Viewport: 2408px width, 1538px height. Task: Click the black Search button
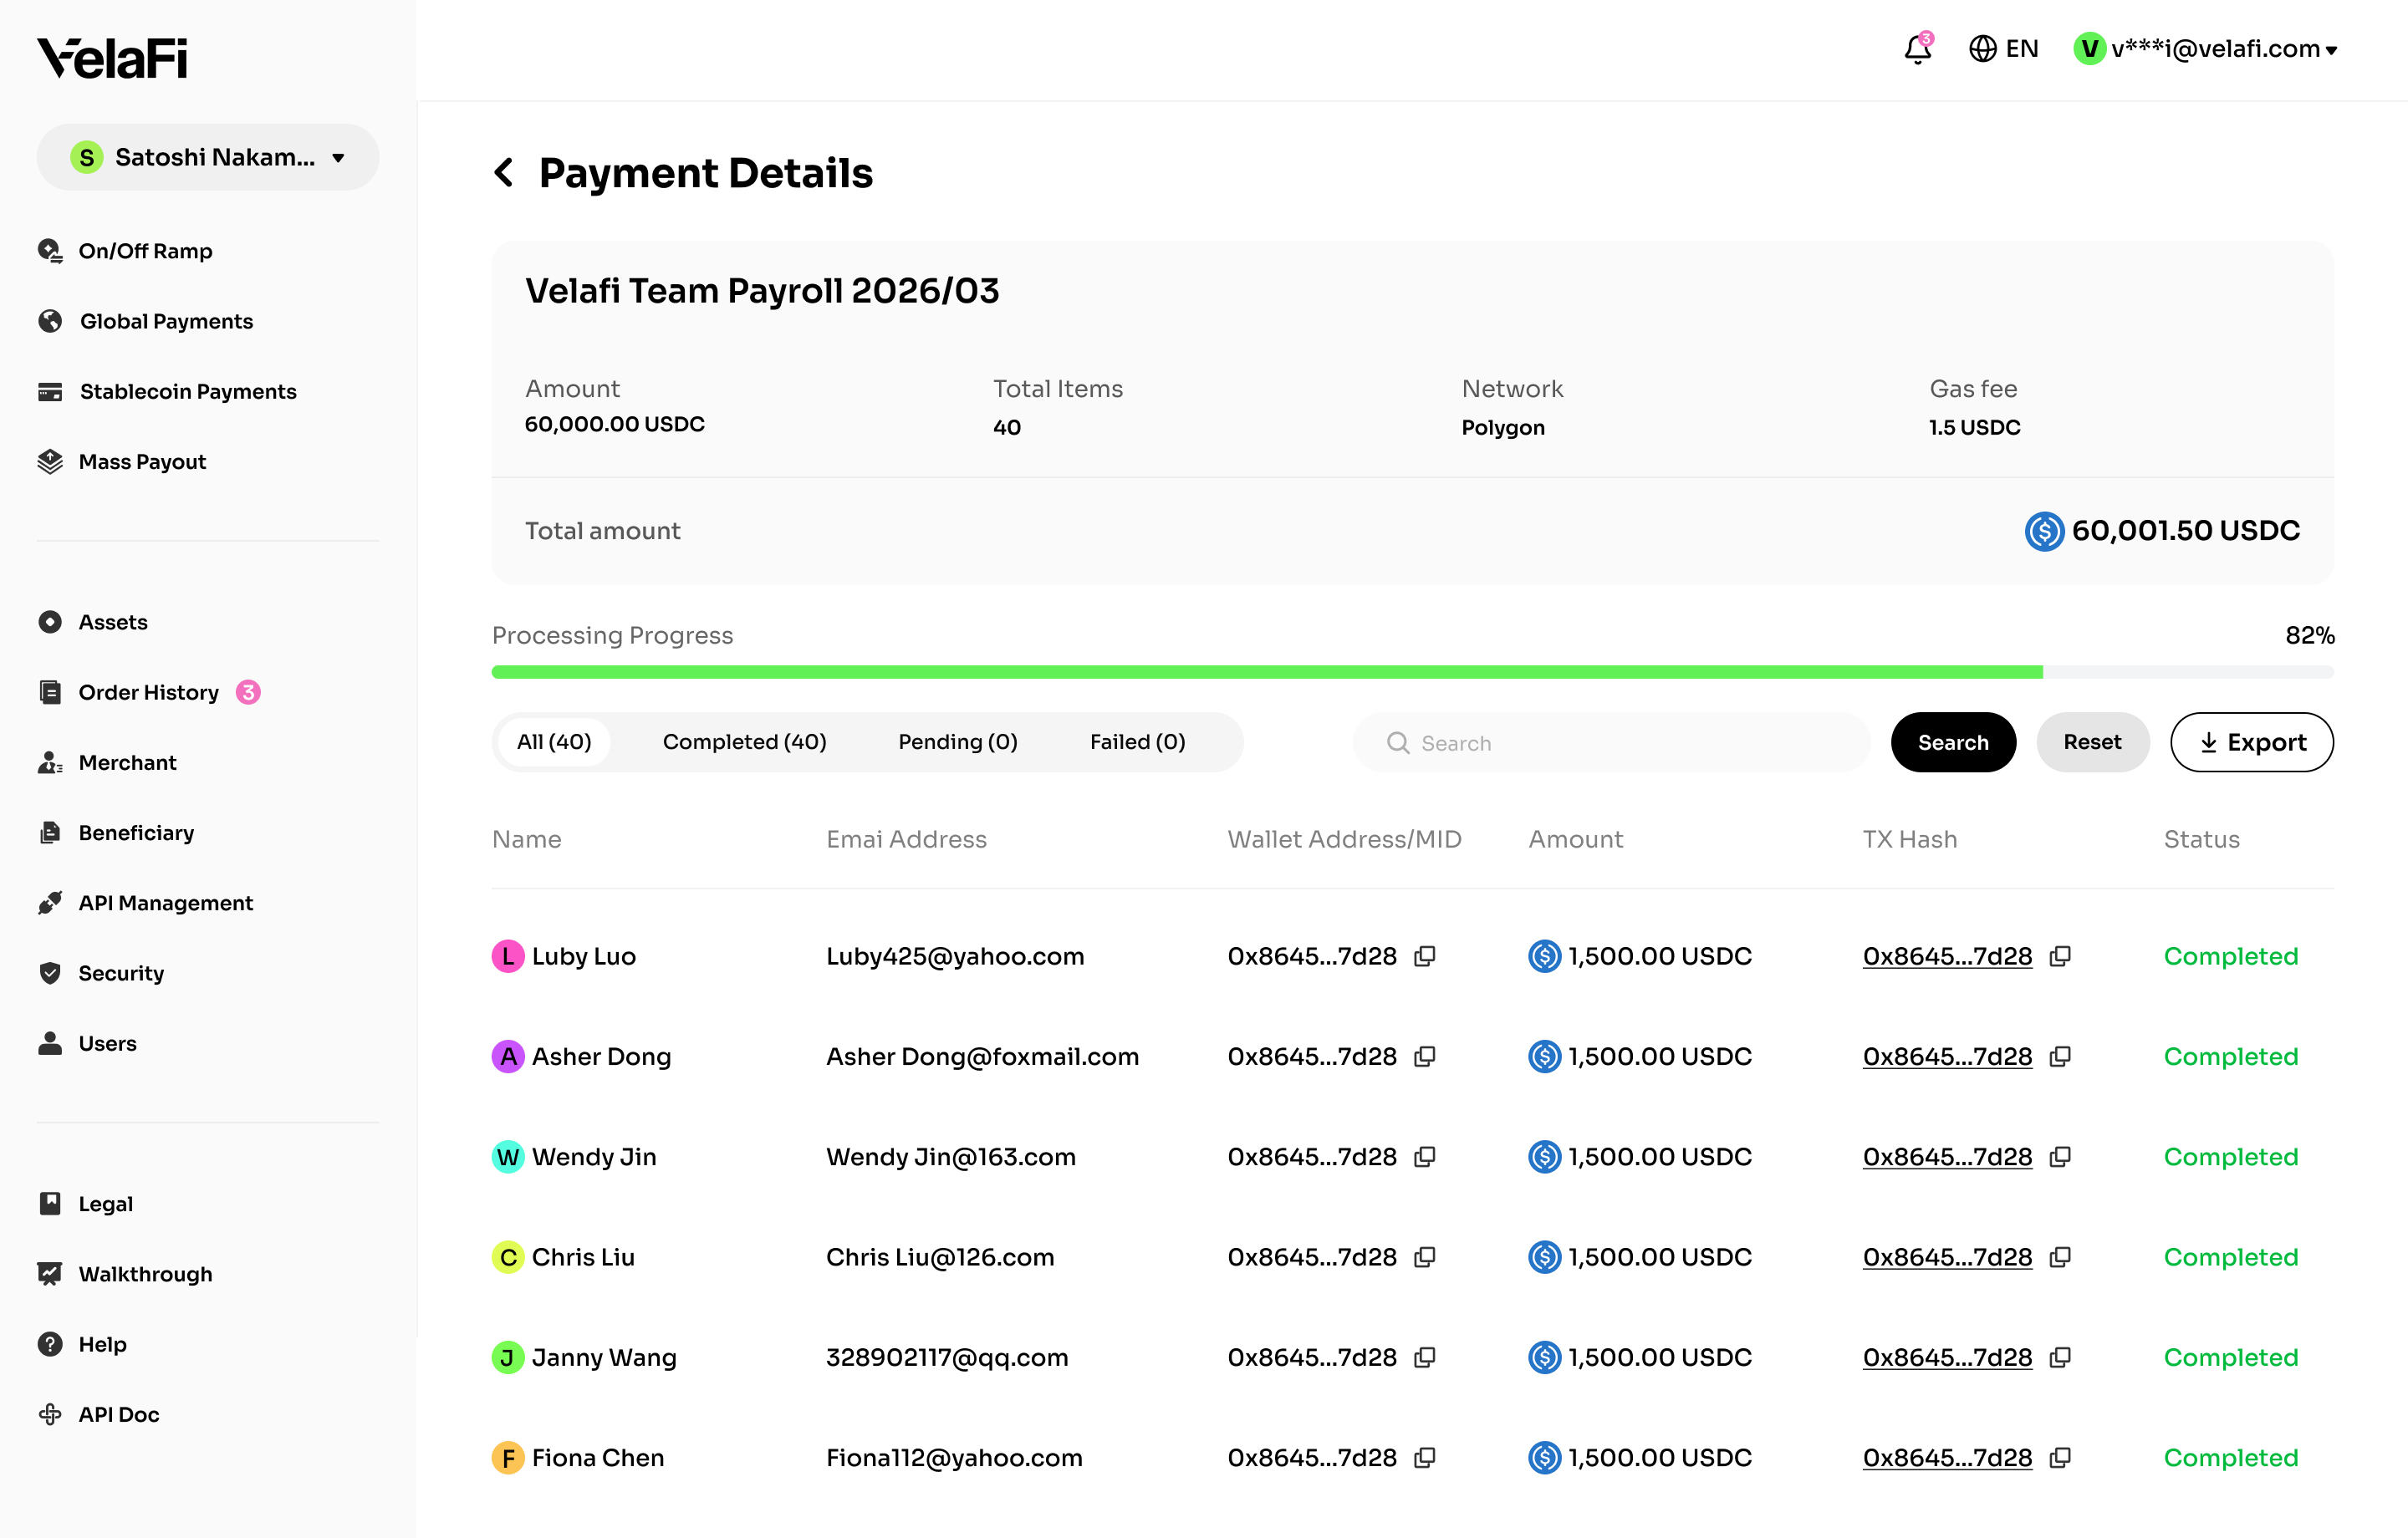pos(1953,742)
